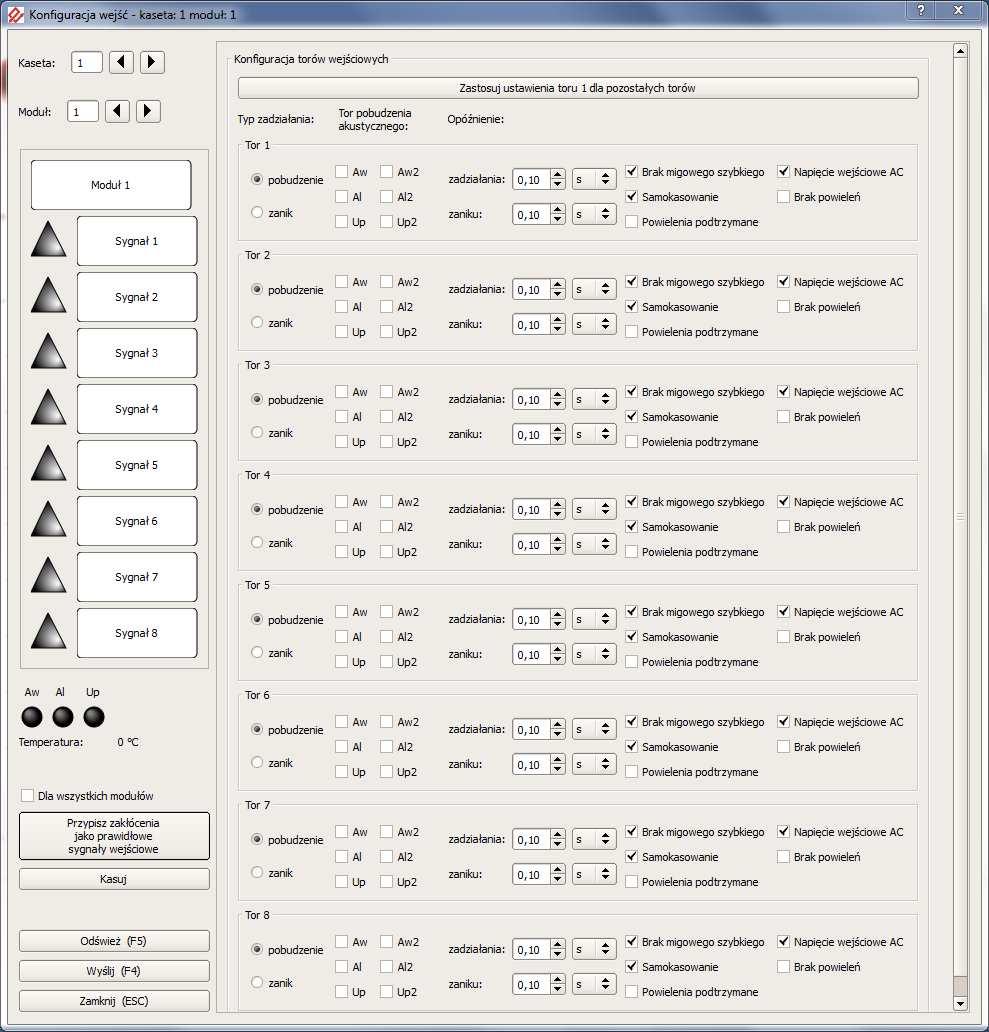Click the Aw status LED indicator
The image size is (989, 1032).
click(x=32, y=717)
